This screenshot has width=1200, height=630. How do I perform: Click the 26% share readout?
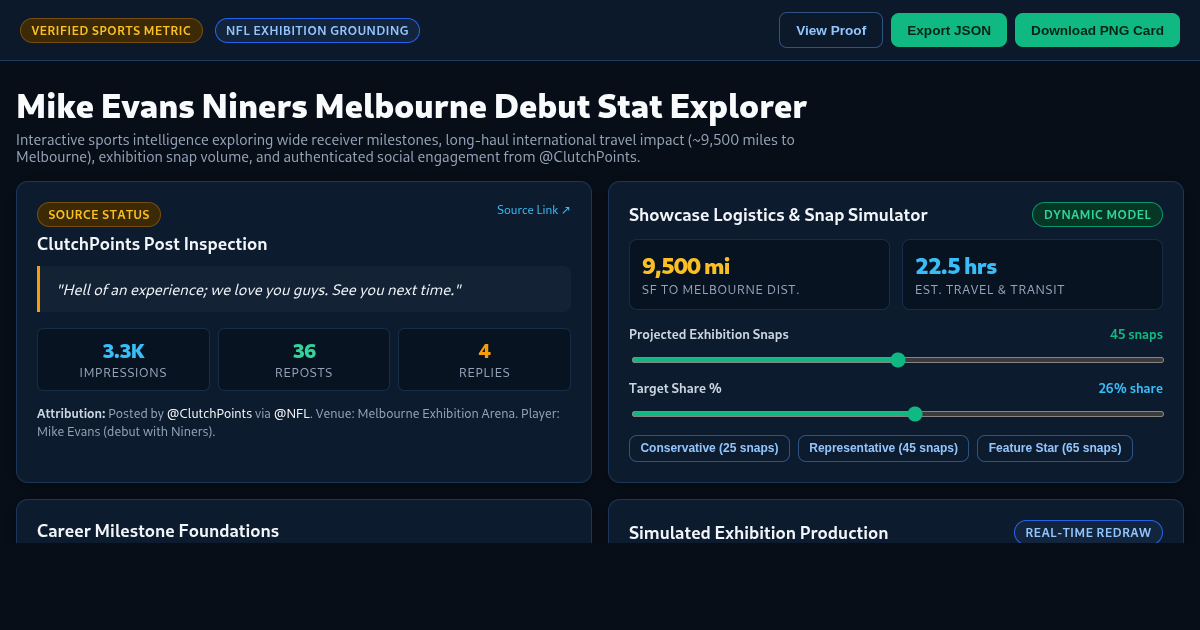point(1130,388)
